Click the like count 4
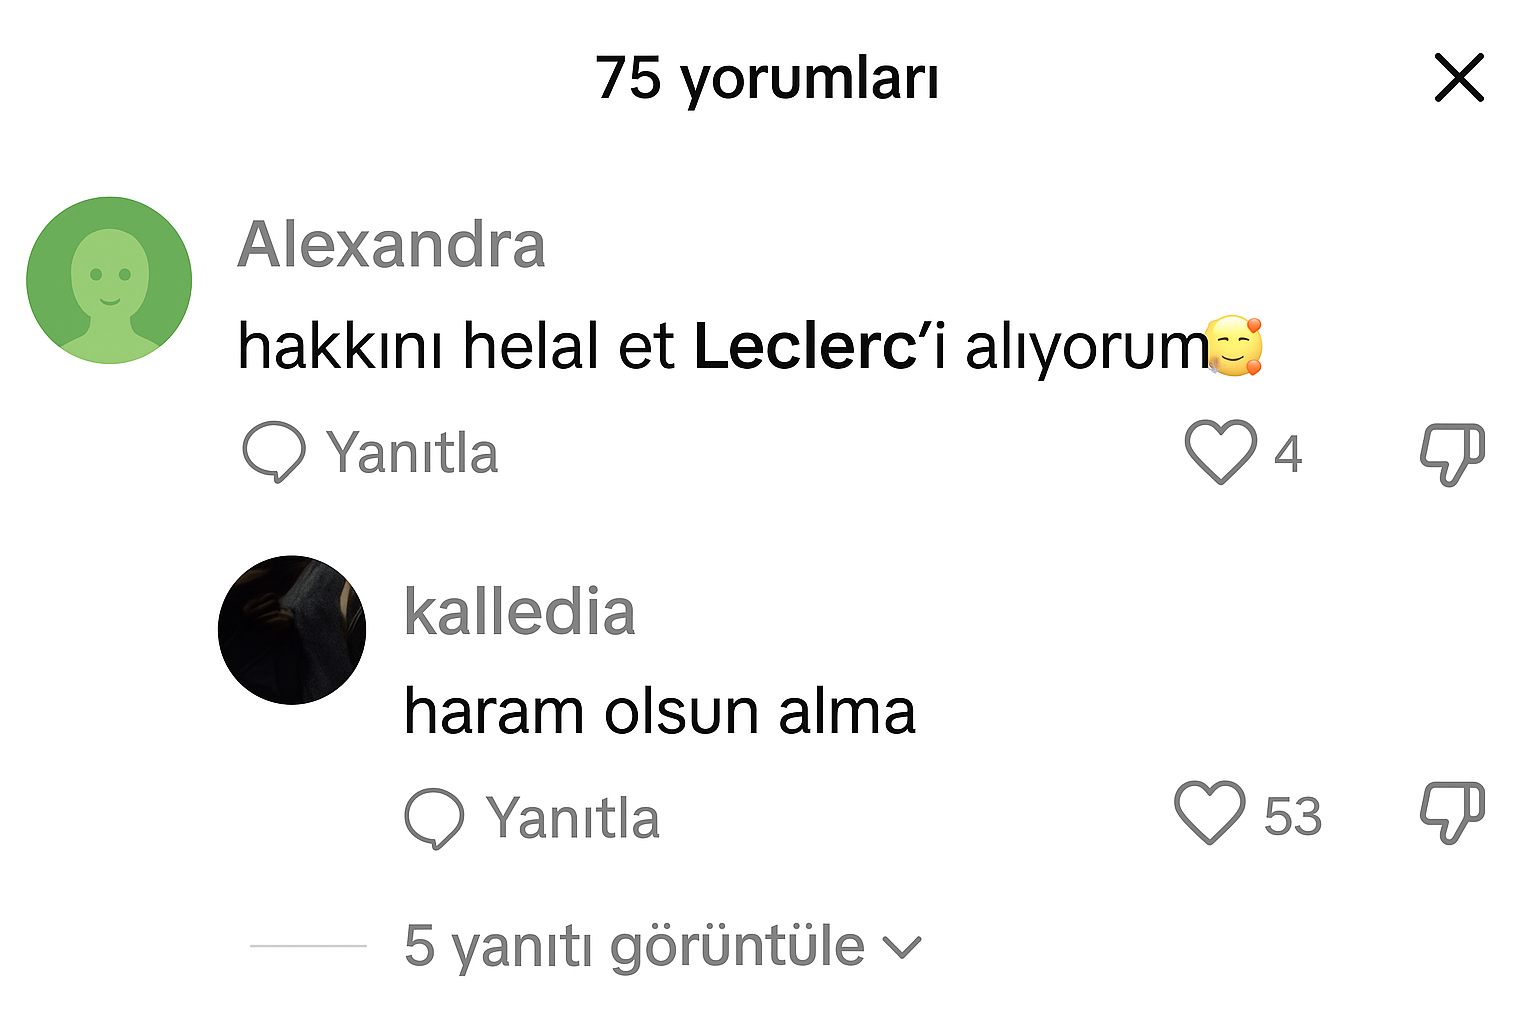This screenshot has height=1024, width=1536. click(1288, 454)
